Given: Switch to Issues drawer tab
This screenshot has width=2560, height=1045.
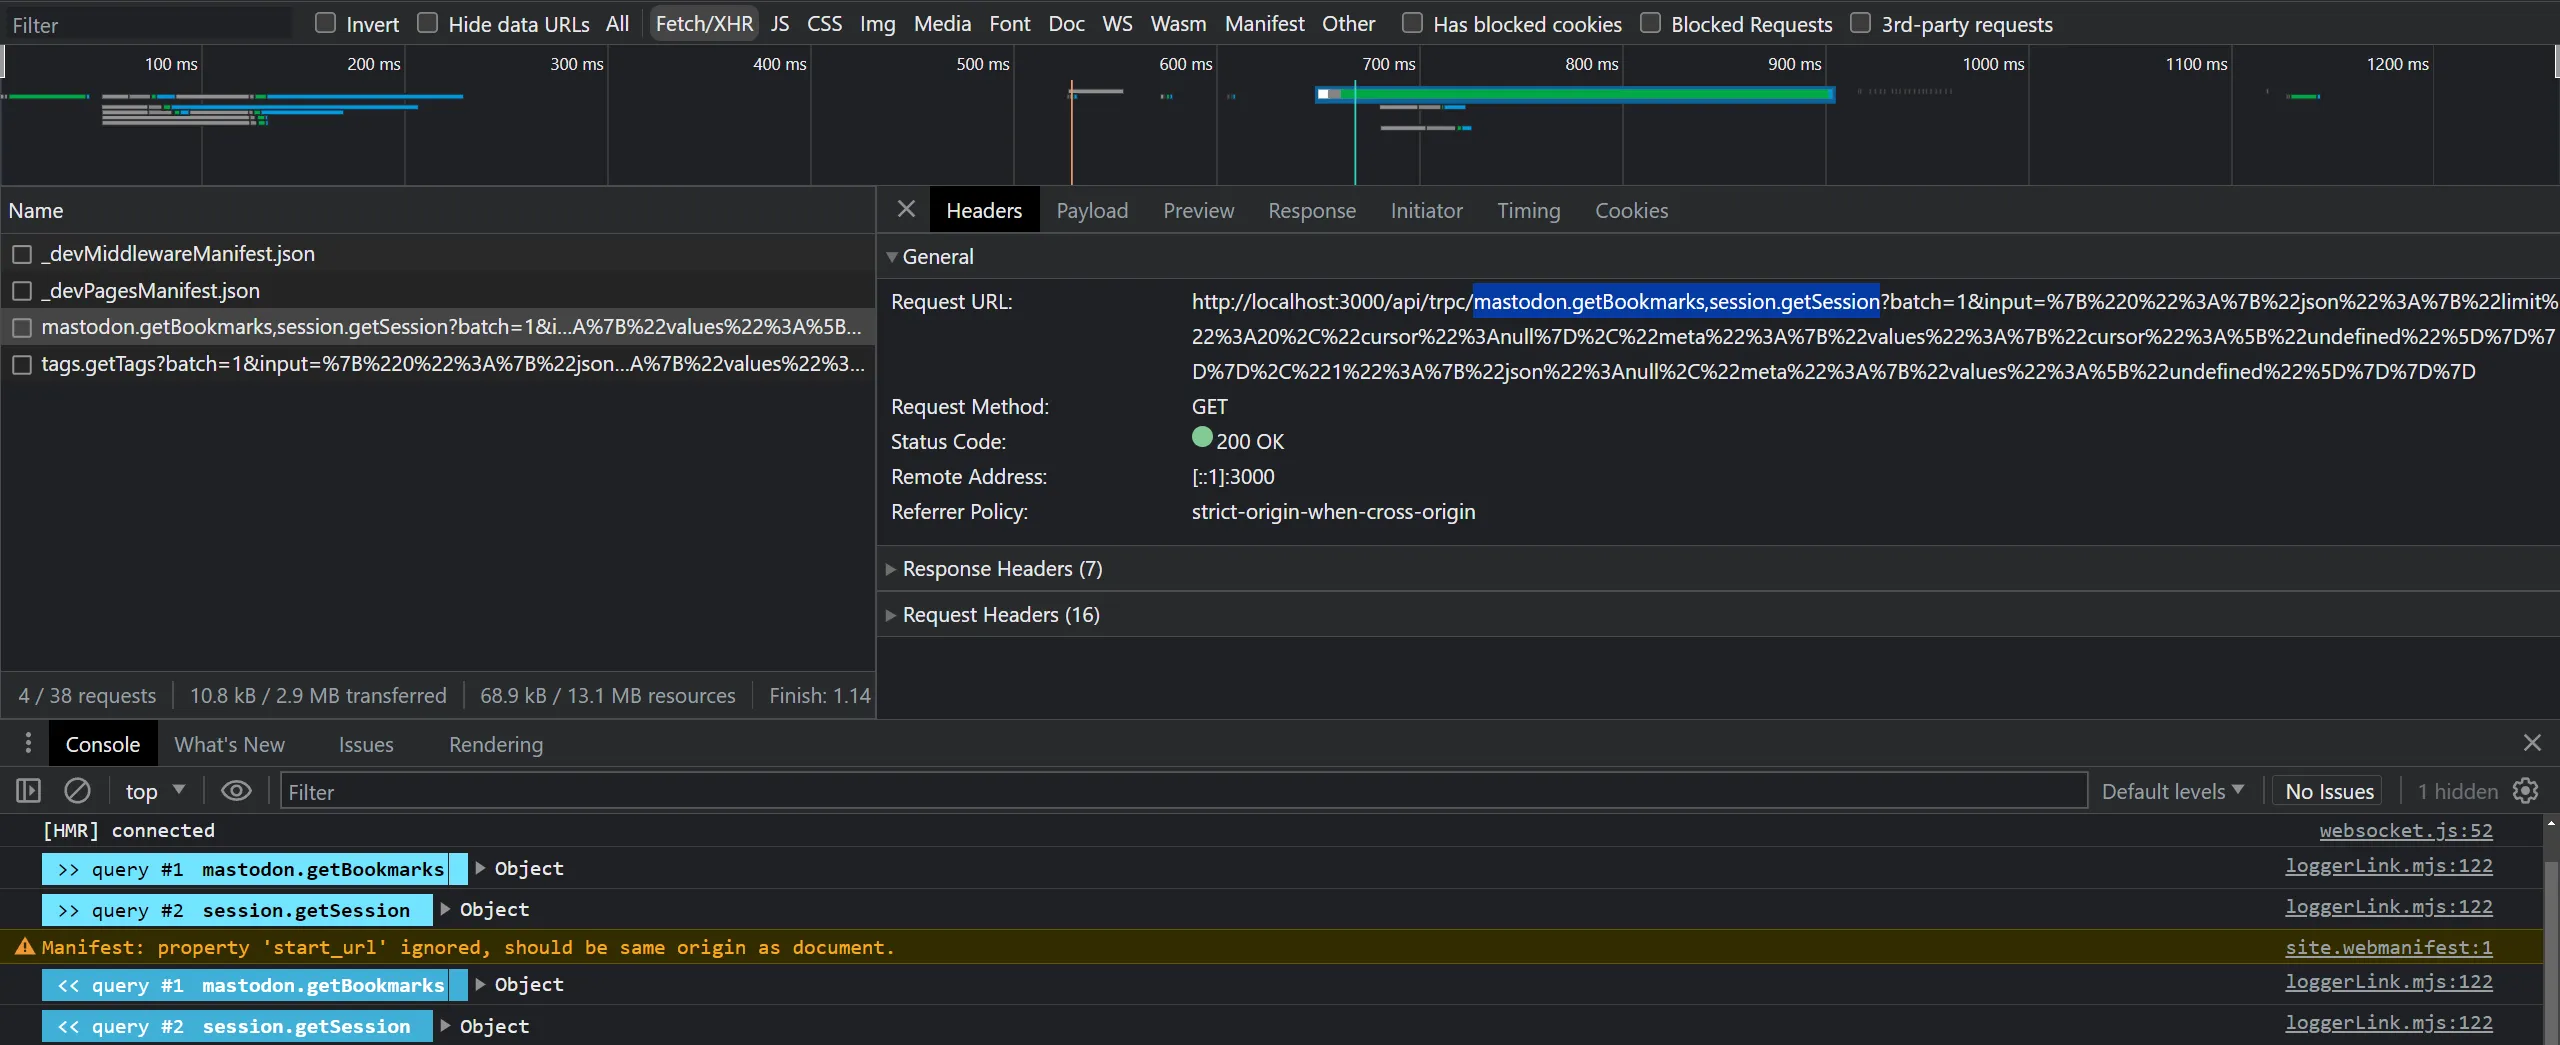Looking at the screenshot, I should coord(366,744).
